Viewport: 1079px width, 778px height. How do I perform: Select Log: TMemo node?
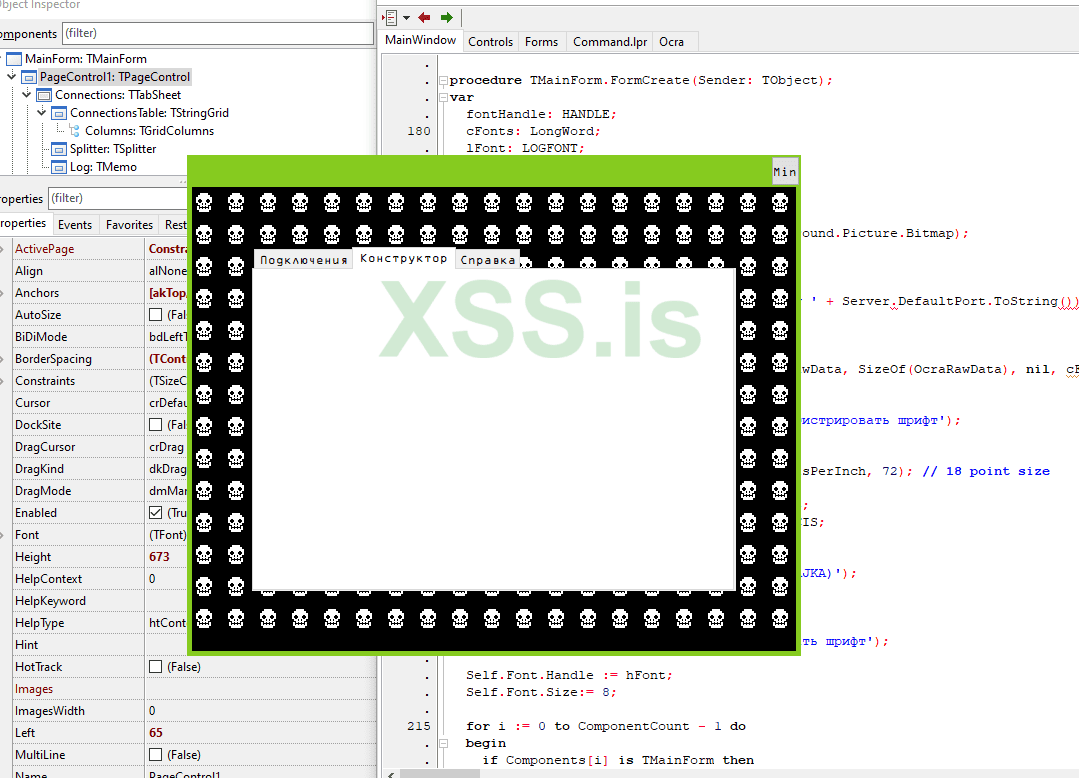(103, 166)
